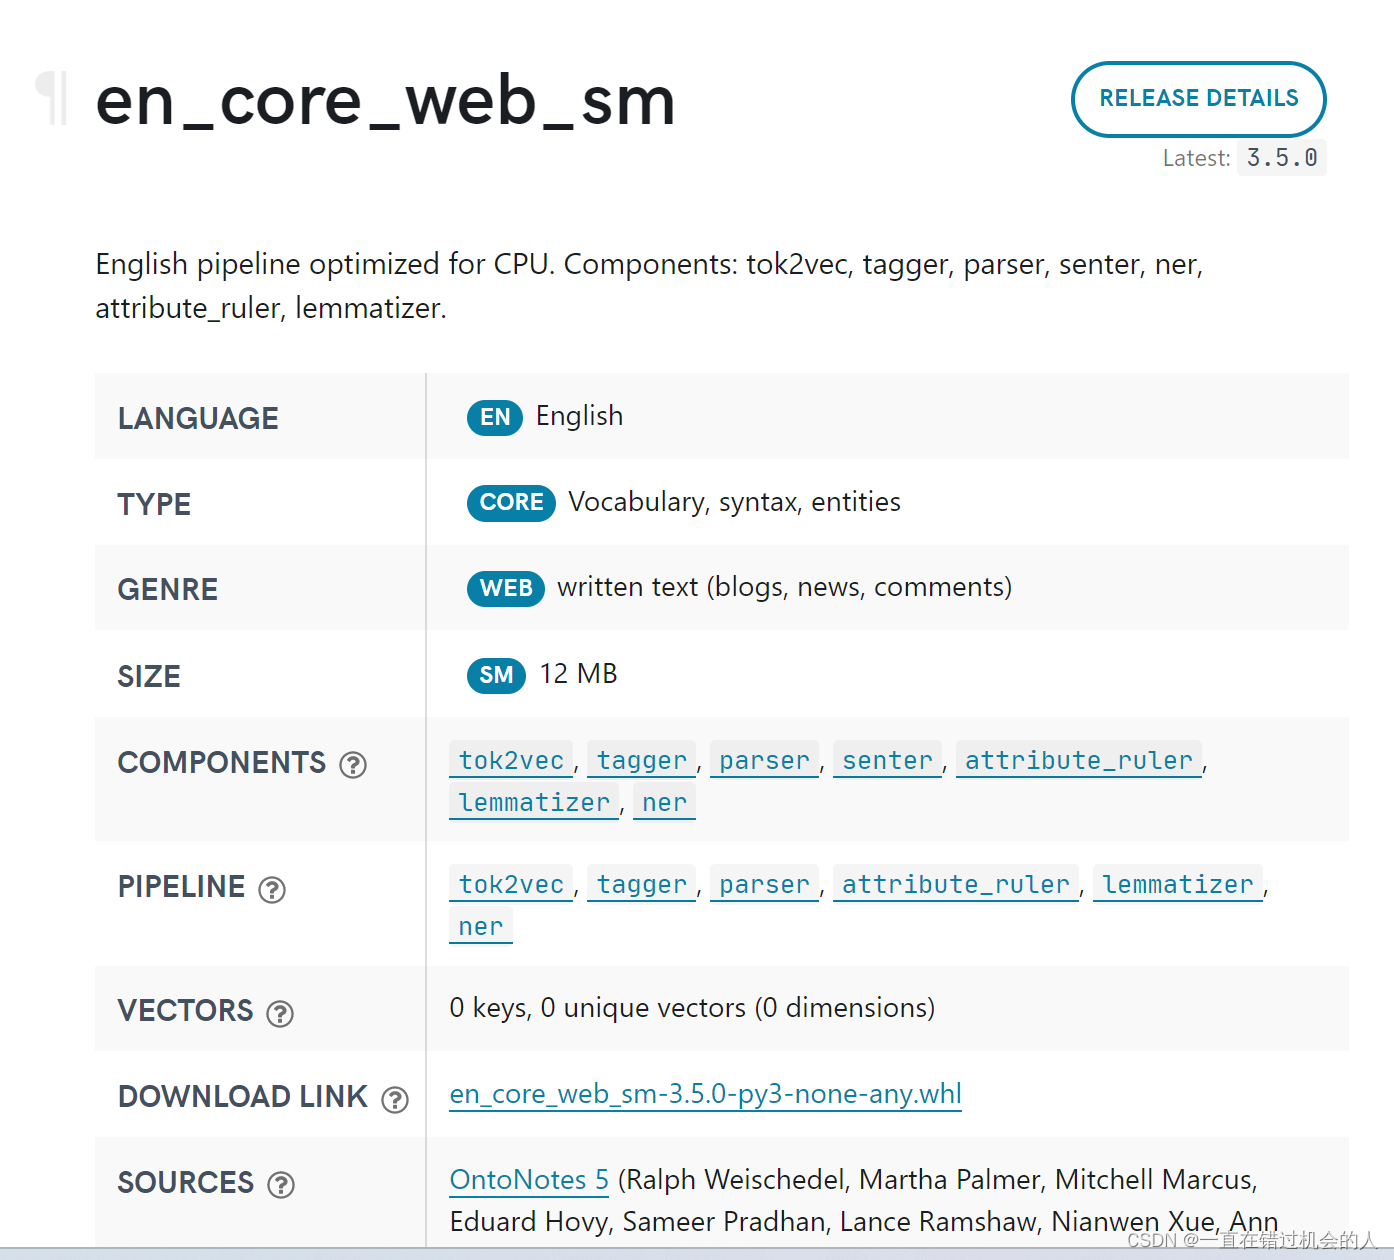Open the COMPONENTS help icon
This screenshot has width=1394, height=1260.
point(352,764)
